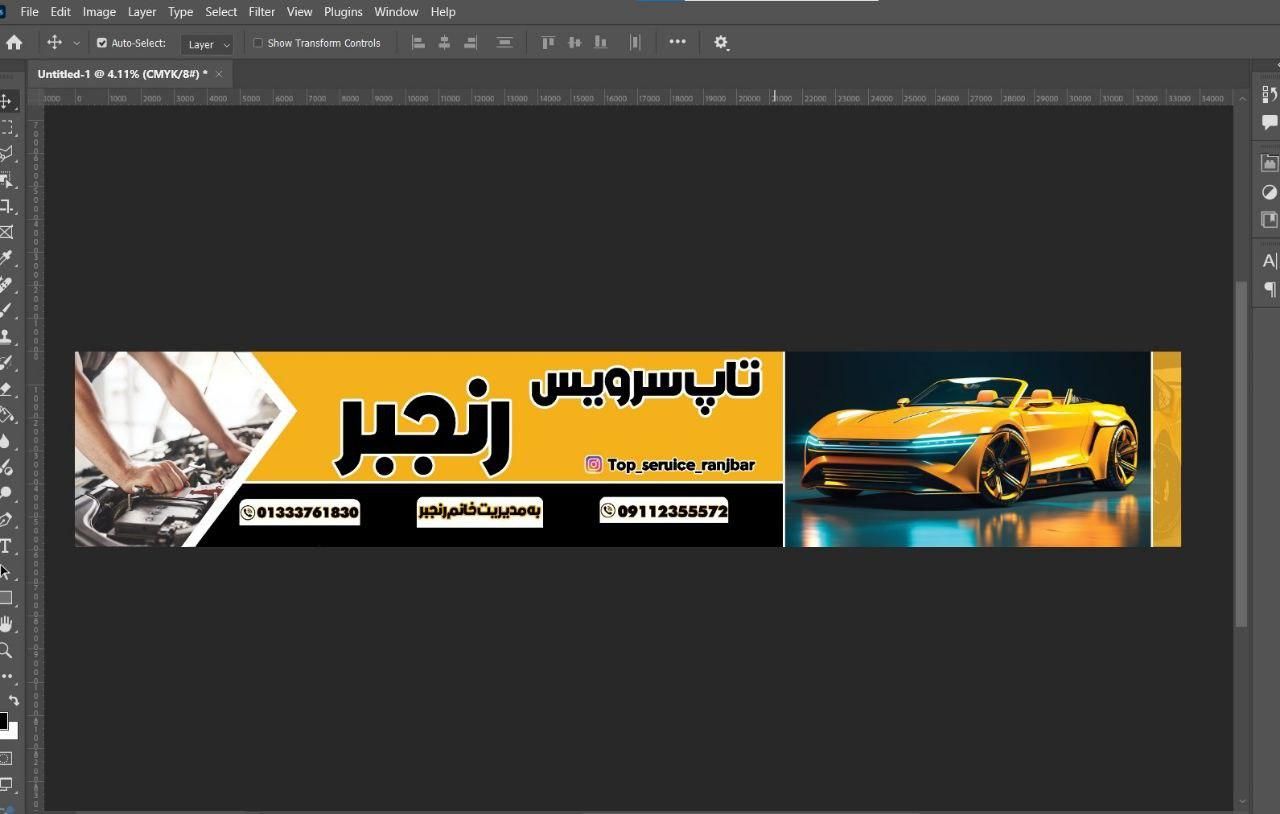Open the Auto-Select Layer dropdown

pyautogui.click(x=207, y=44)
